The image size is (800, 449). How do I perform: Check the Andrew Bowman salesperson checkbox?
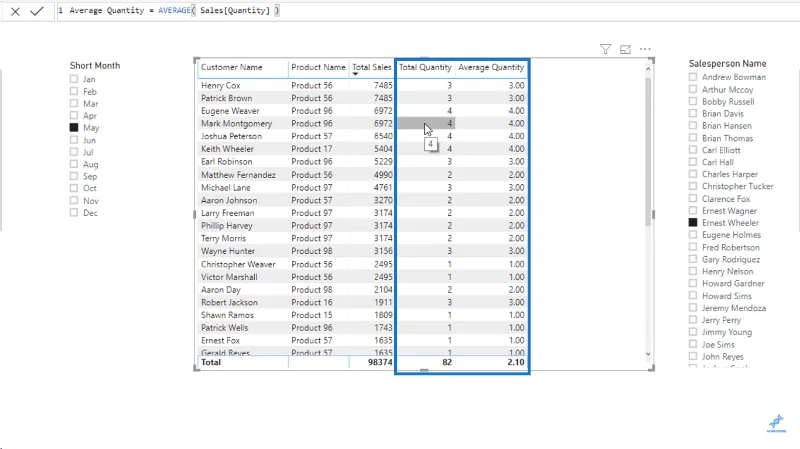[693, 77]
